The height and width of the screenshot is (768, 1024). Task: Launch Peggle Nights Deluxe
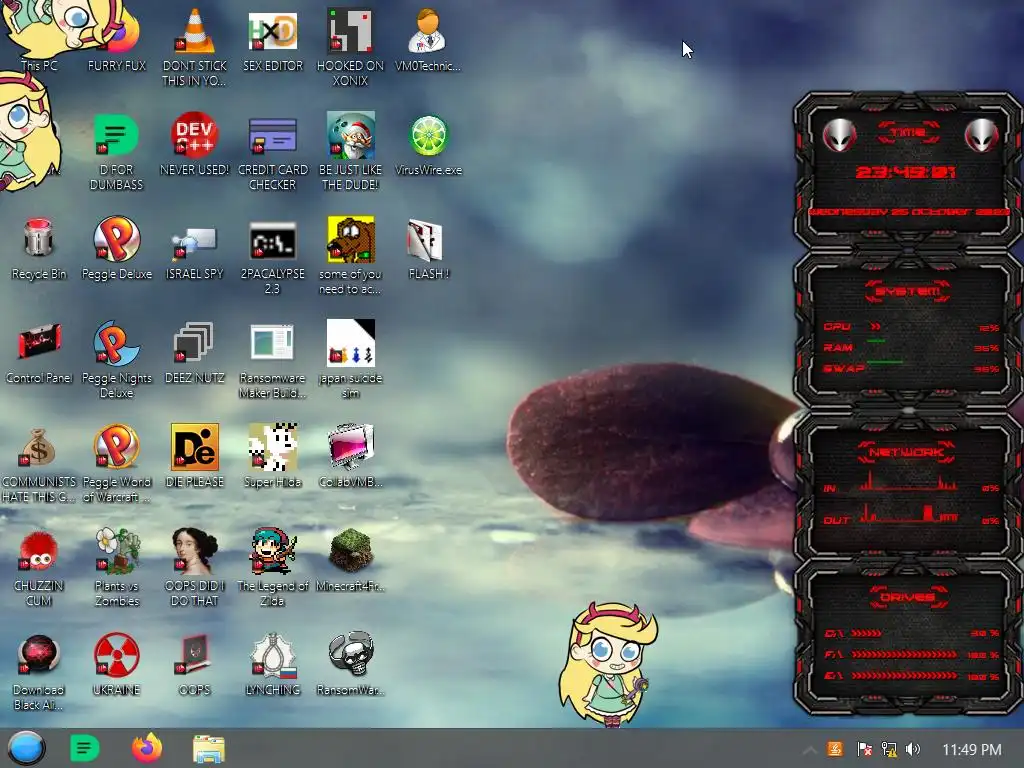click(116, 343)
